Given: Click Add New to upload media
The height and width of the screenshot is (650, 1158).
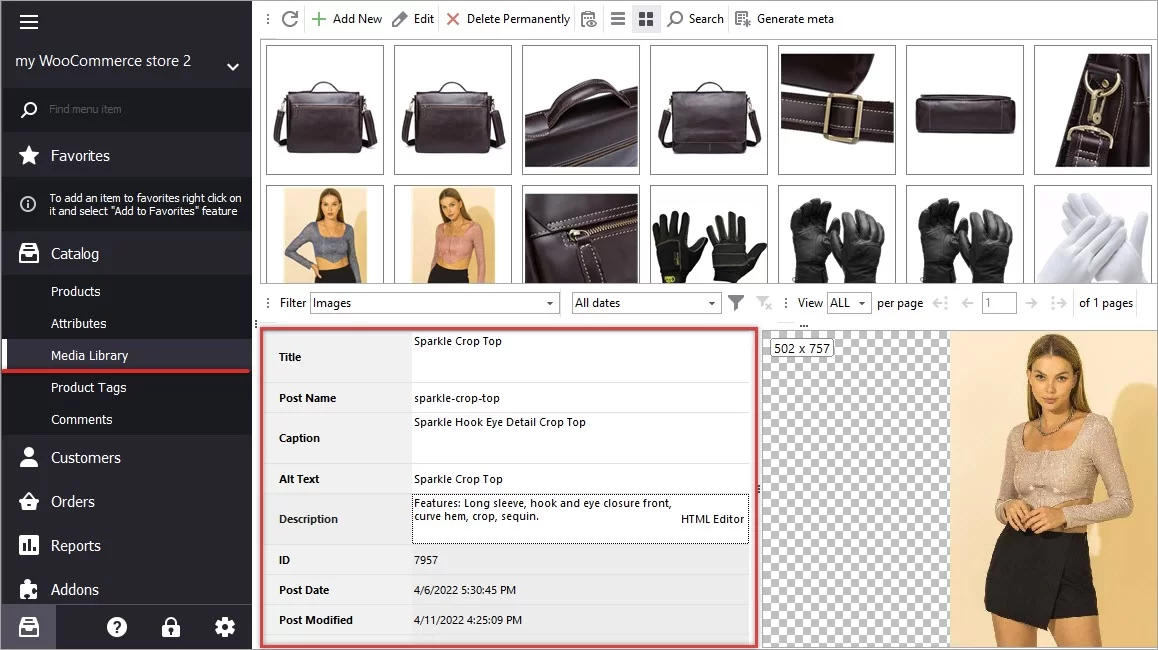Looking at the screenshot, I should click(x=346, y=18).
